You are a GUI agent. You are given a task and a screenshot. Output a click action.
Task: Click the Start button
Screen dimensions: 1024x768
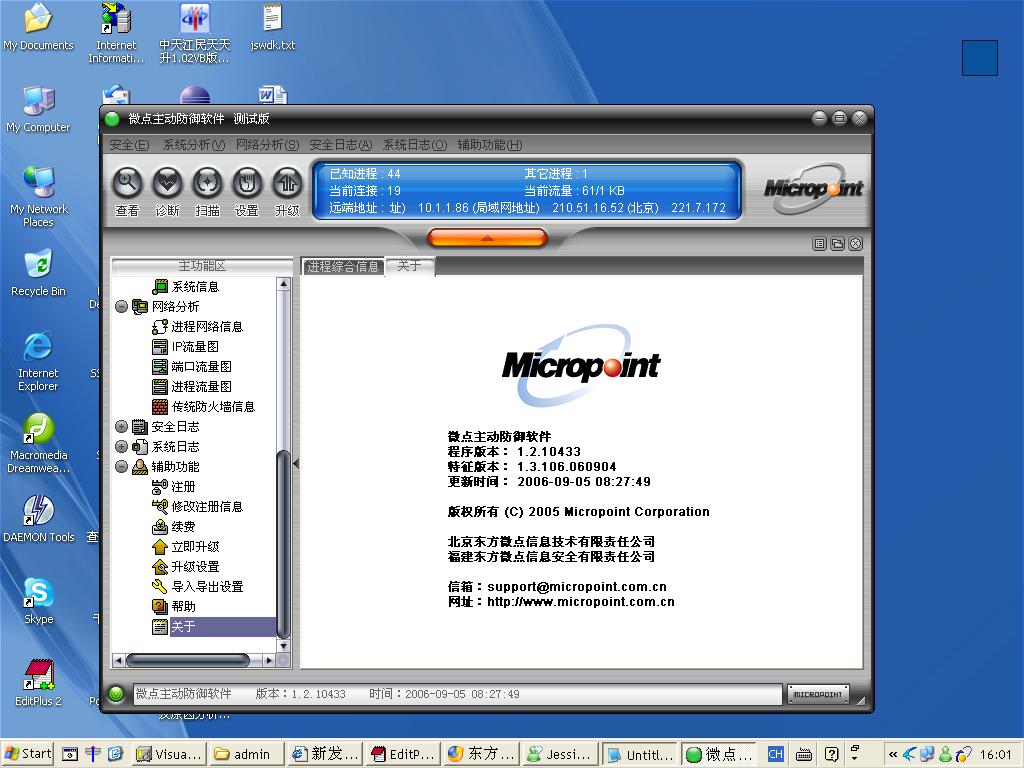coord(27,754)
